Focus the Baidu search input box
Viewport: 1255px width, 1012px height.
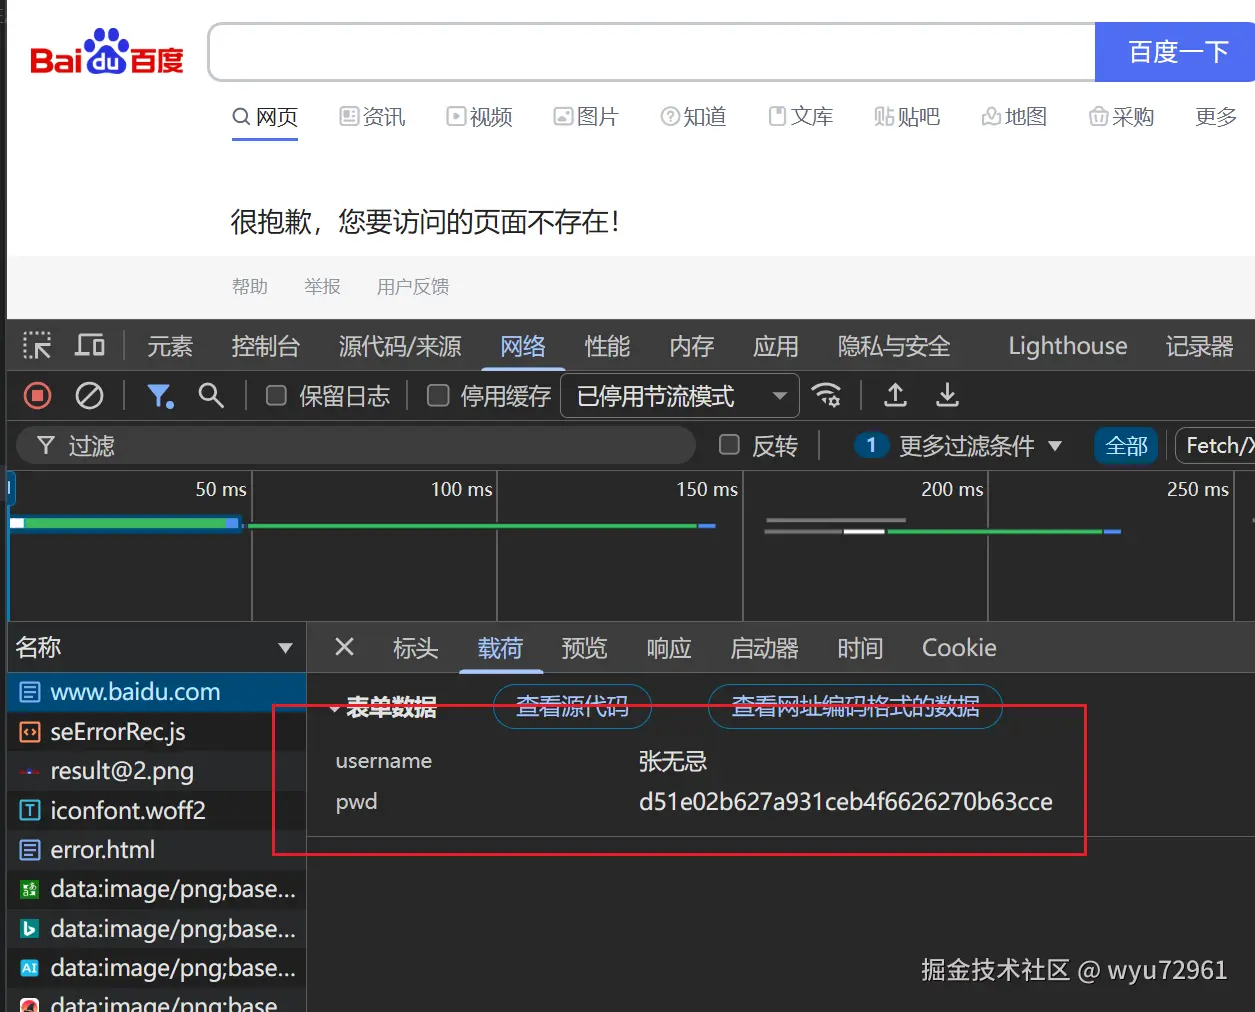click(652, 52)
